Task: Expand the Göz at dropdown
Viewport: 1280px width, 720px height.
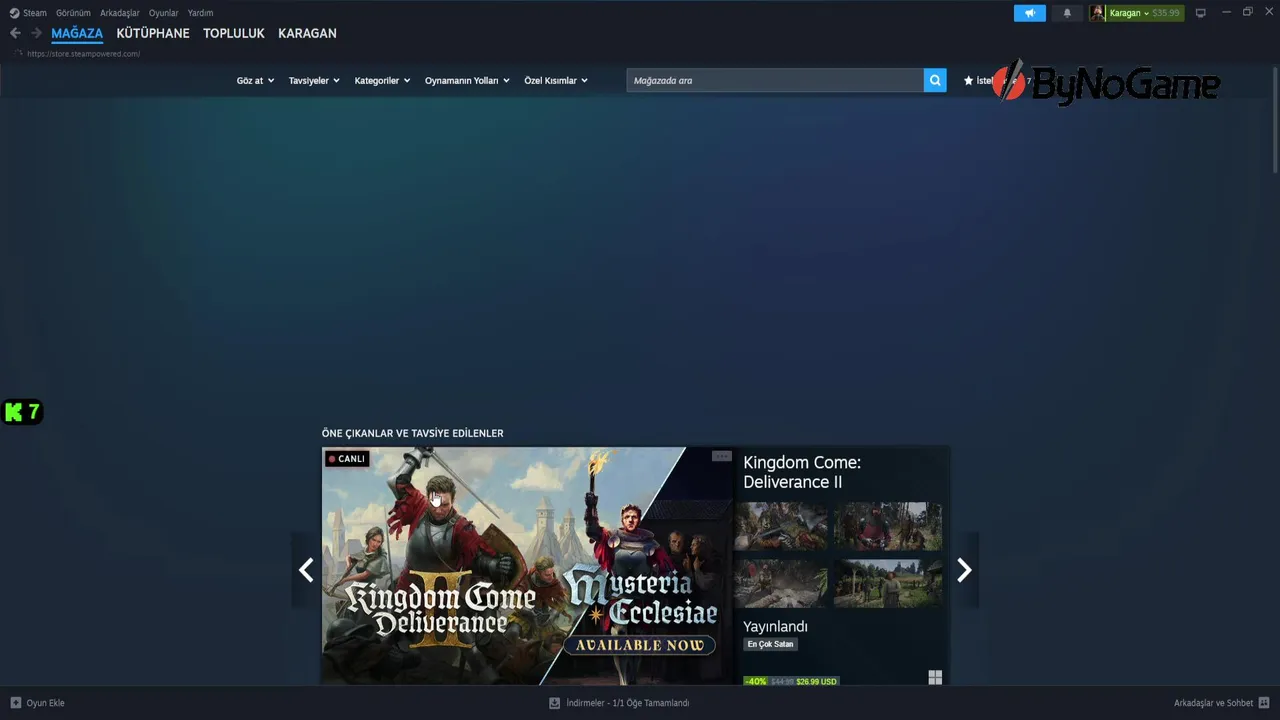Action: tap(255, 80)
